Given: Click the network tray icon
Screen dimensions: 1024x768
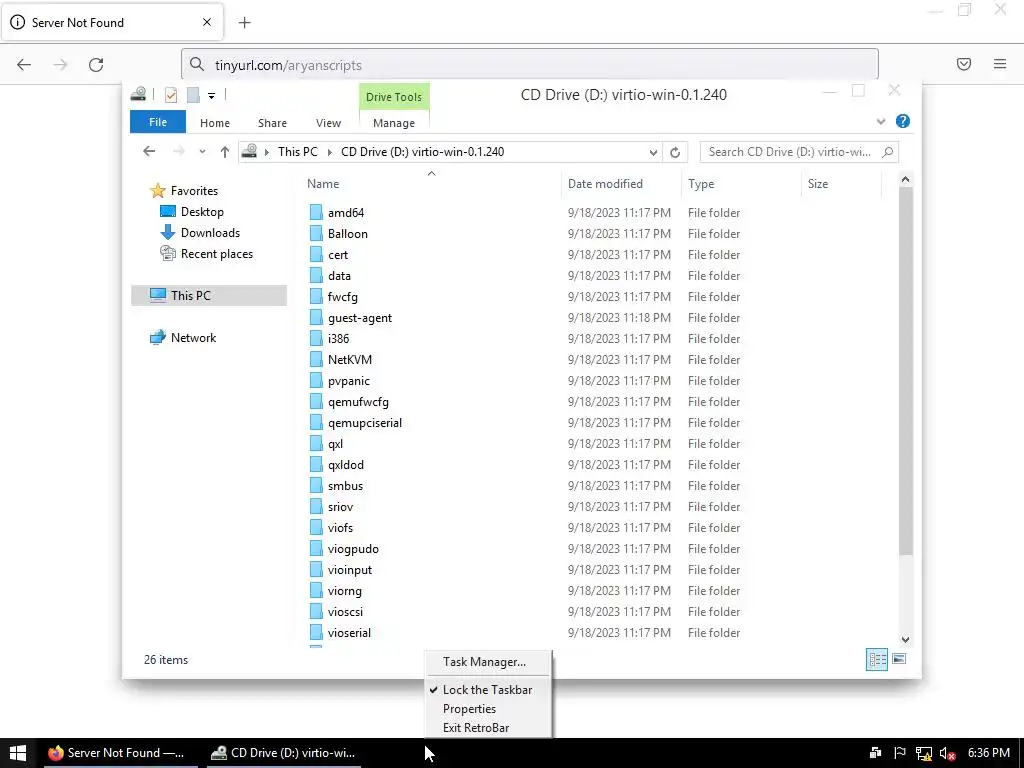Looking at the screenshot, I should [x=923, y=754].
